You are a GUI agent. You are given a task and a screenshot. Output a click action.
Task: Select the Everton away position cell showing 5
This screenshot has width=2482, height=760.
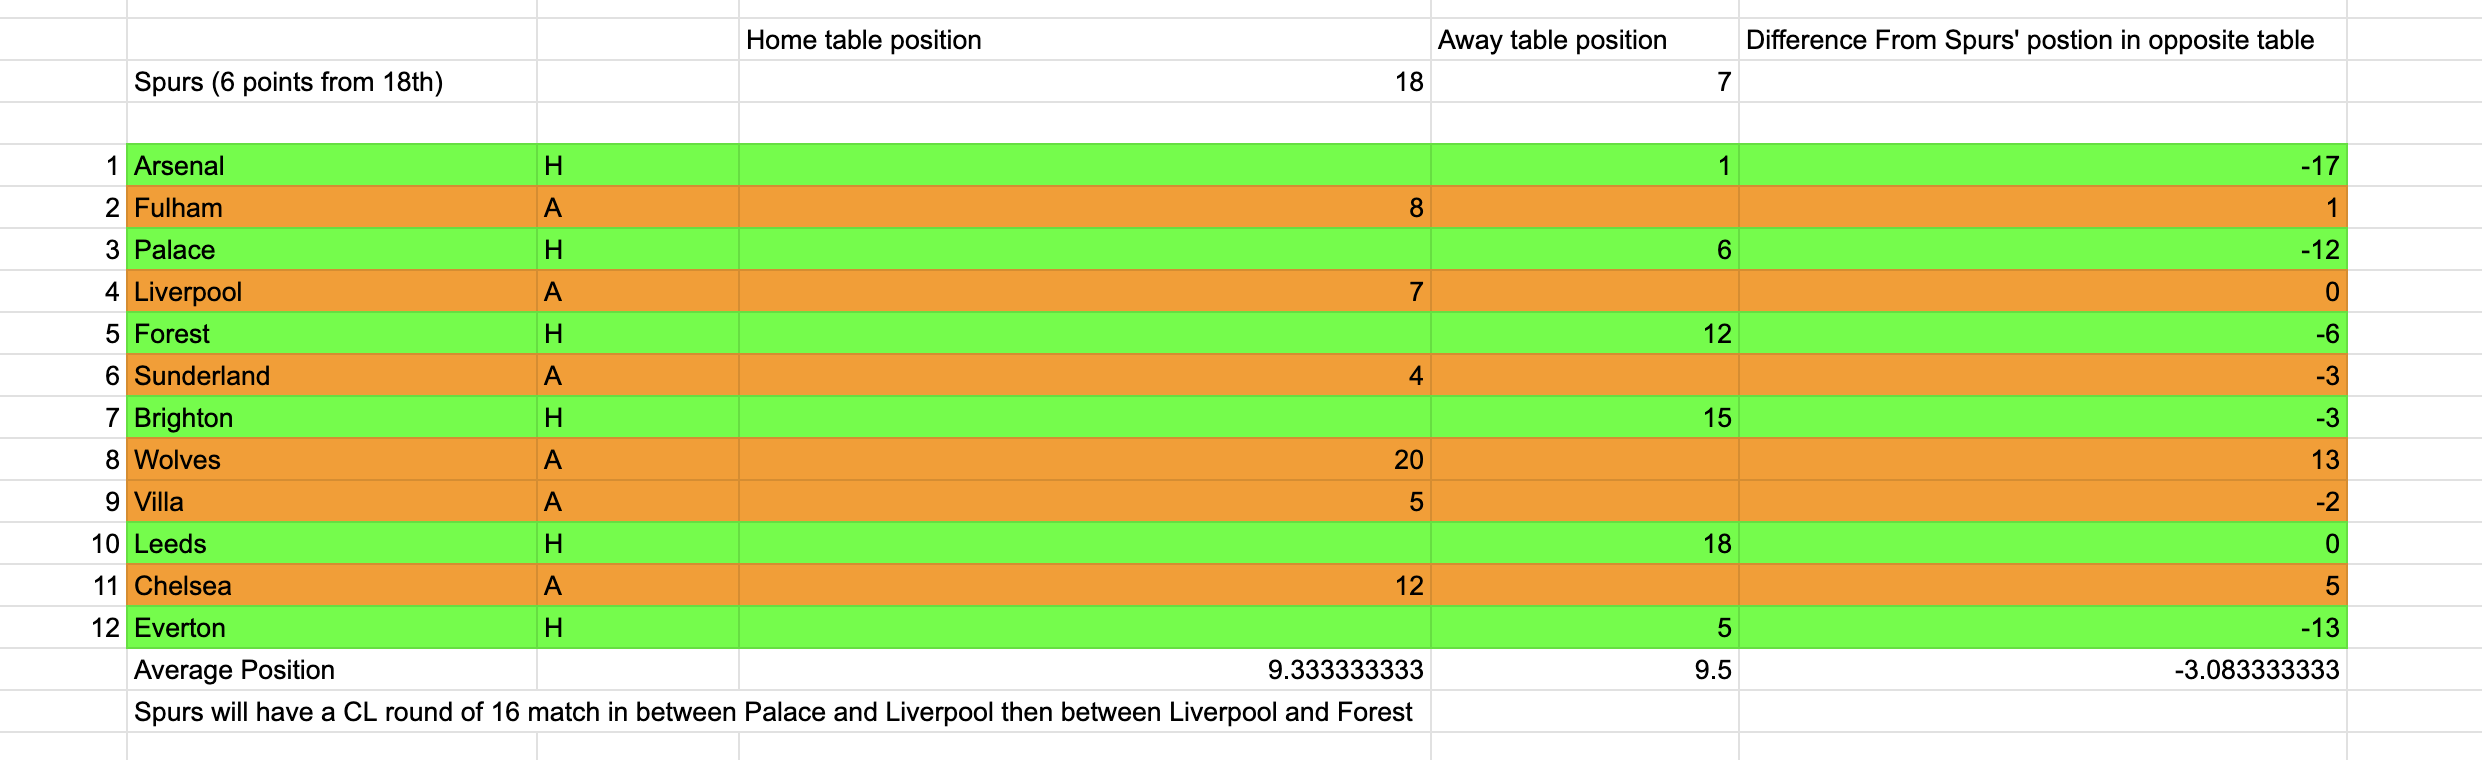pyautogui.click(x=1585, y=627)
